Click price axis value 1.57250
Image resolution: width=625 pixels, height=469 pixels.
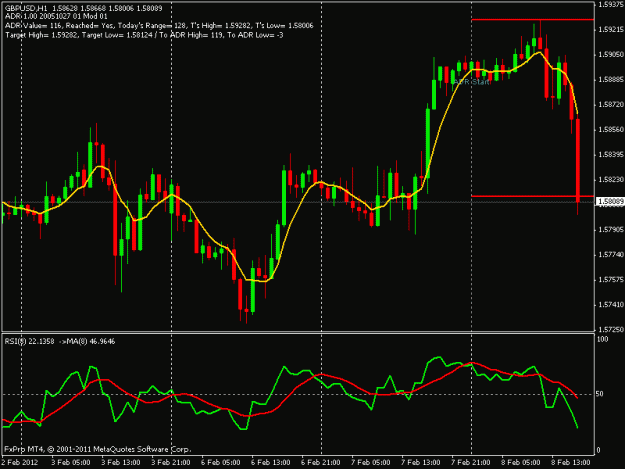(611, 330)
